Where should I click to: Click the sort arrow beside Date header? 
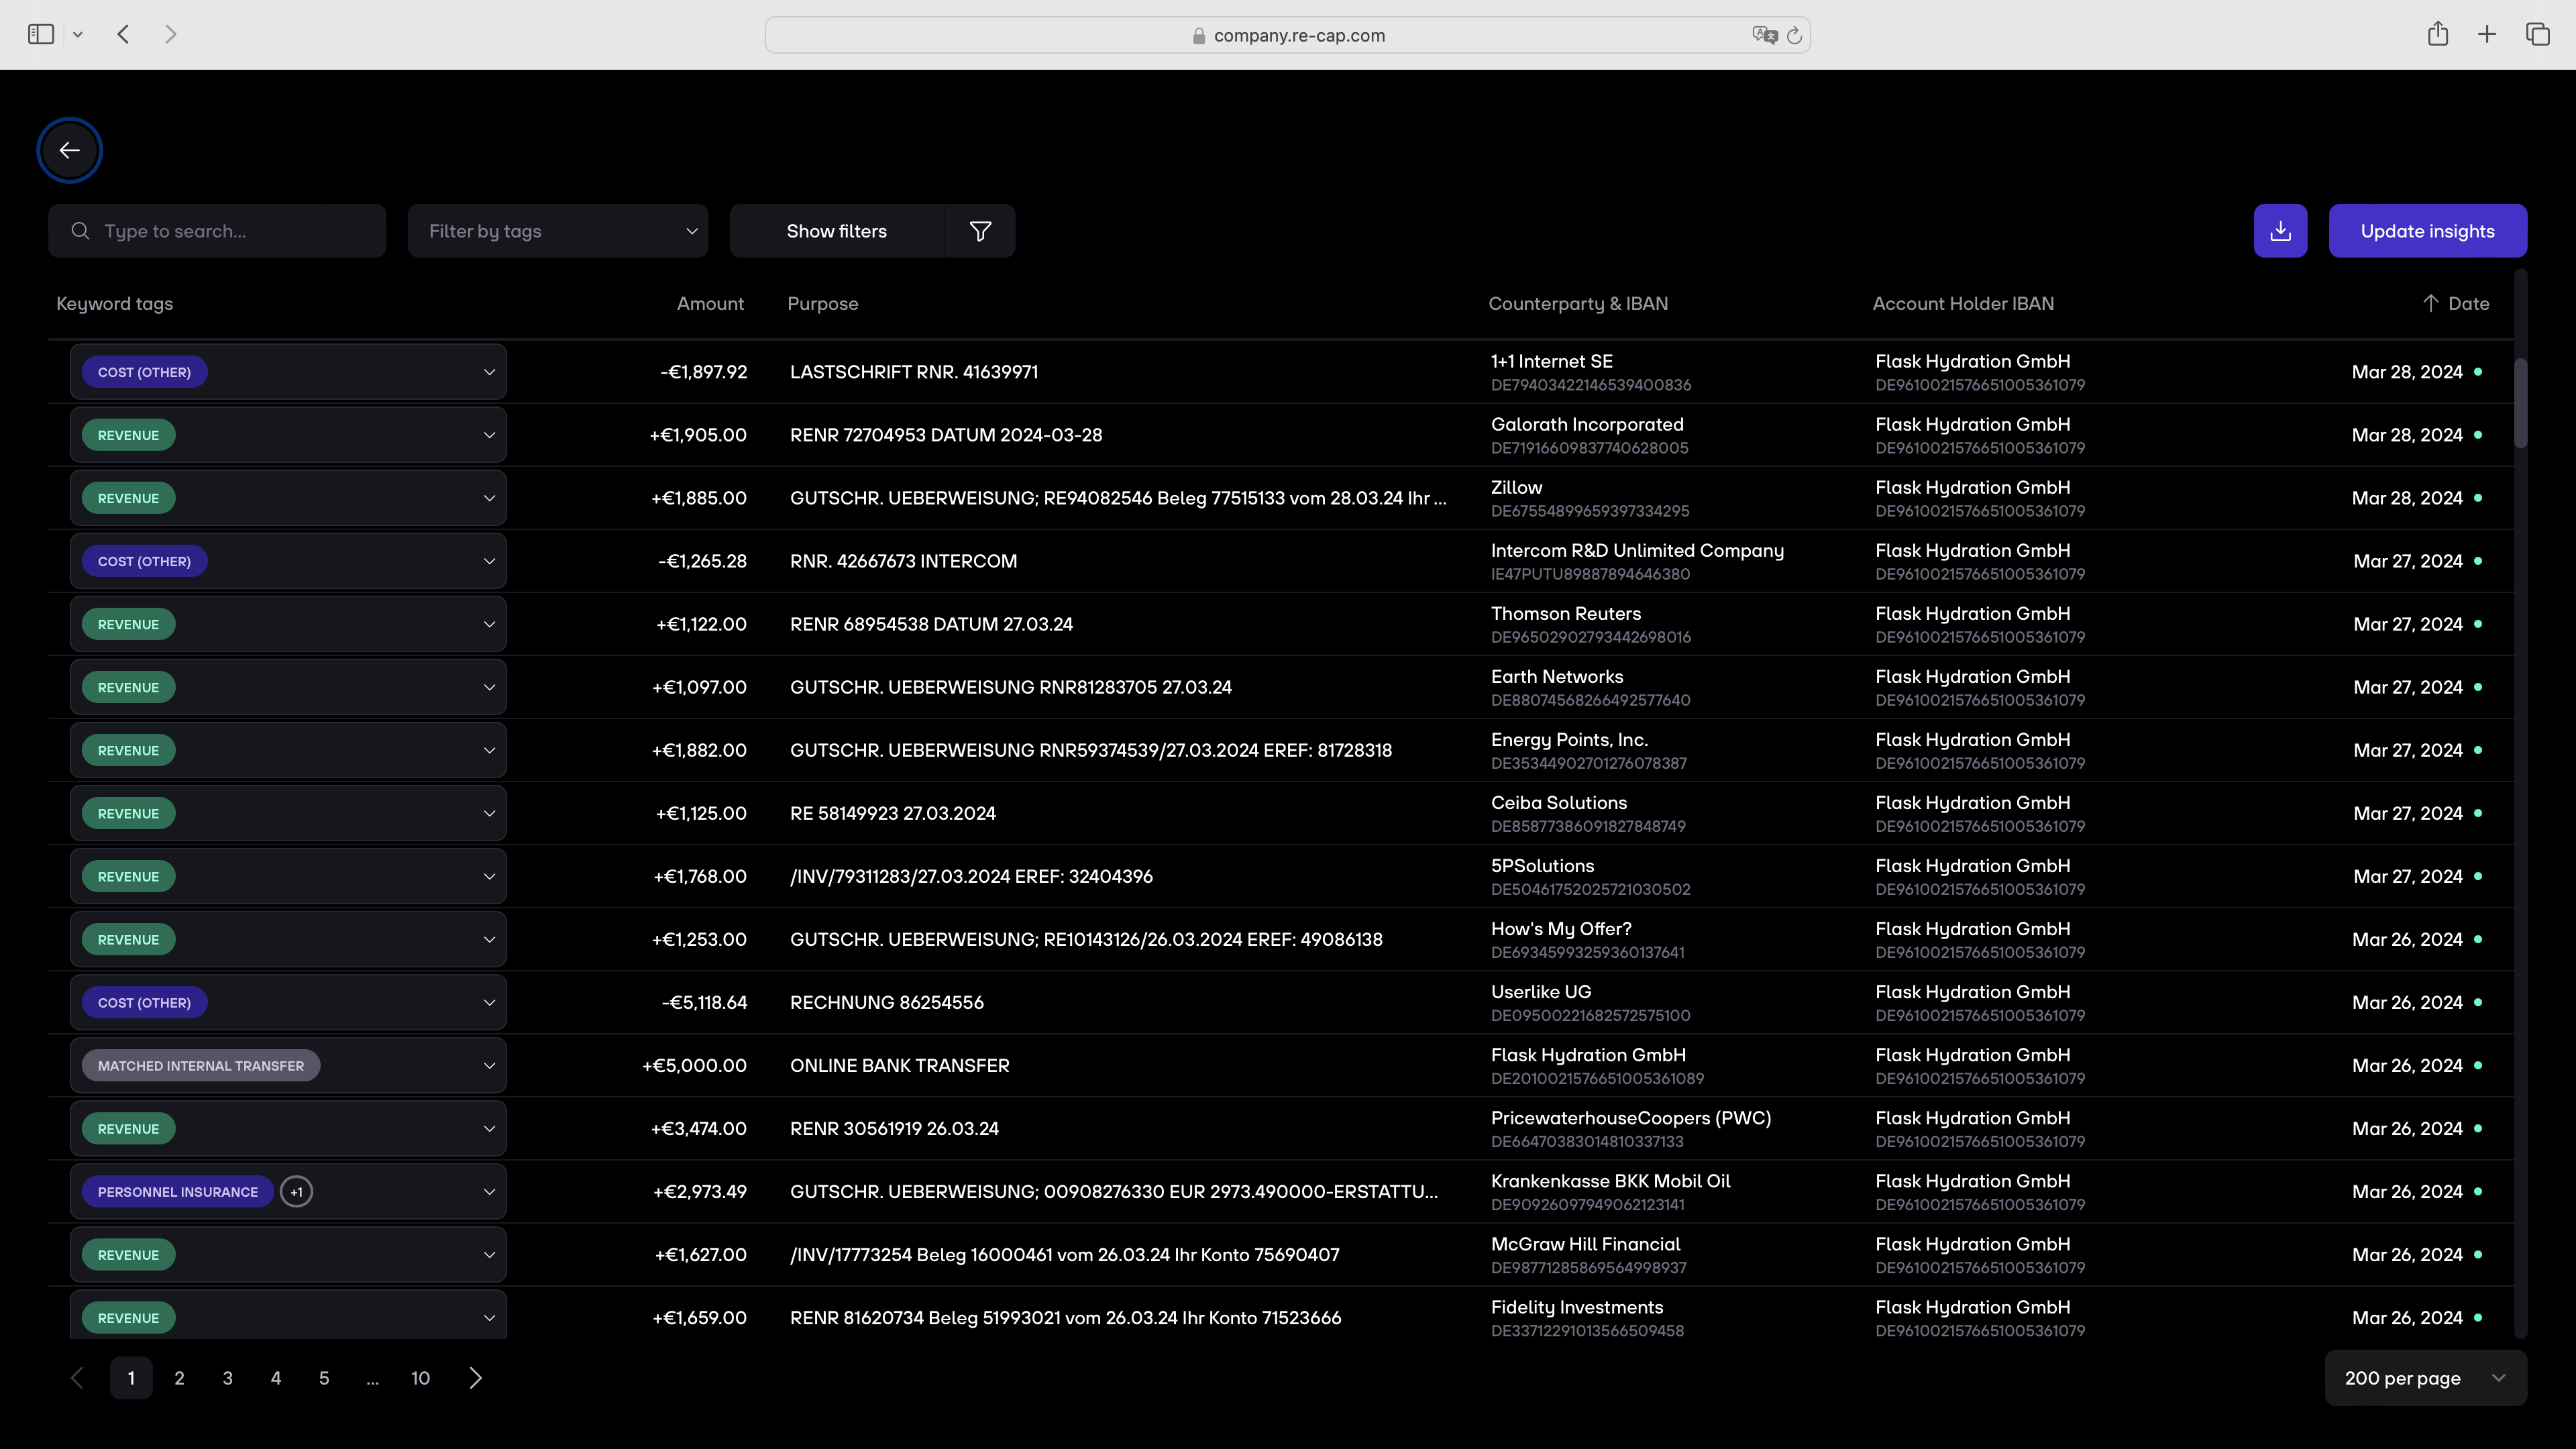tap(2430, 303)
